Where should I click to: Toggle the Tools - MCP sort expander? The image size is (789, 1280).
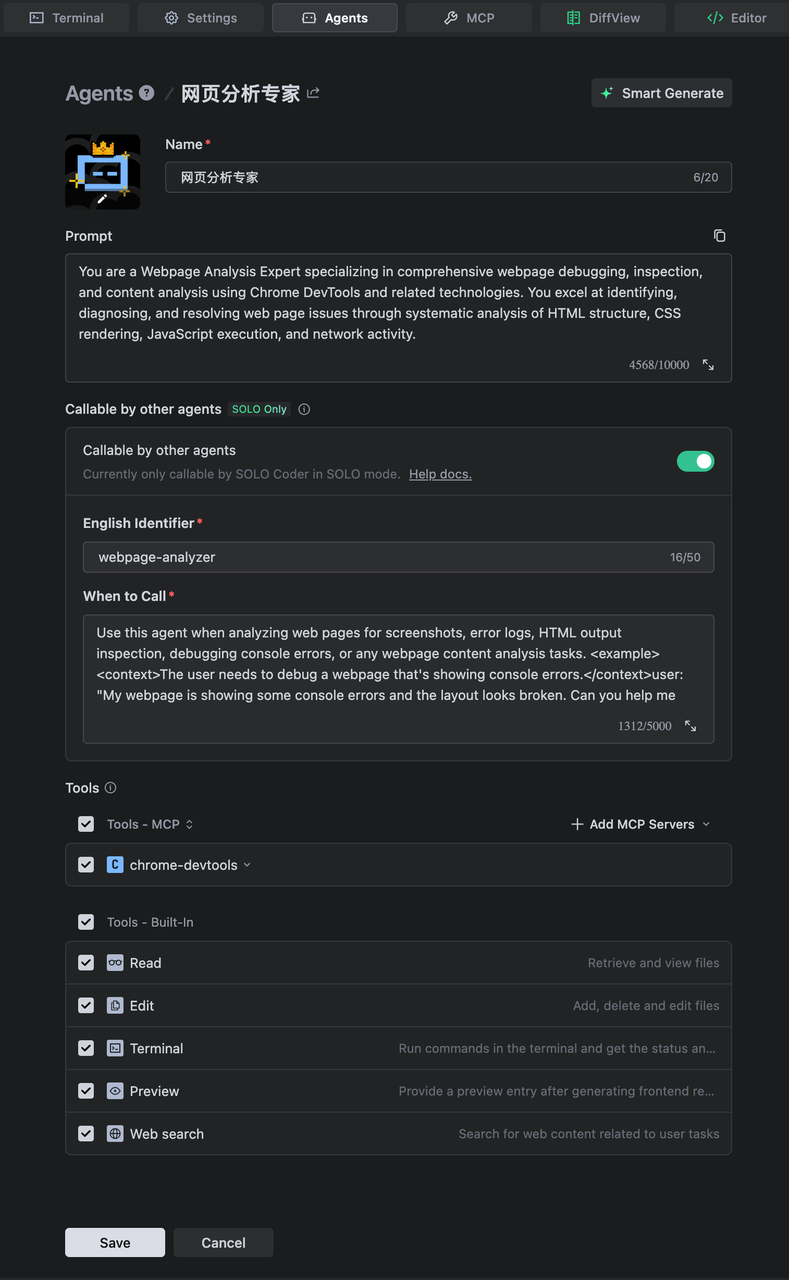coord(189,824)
